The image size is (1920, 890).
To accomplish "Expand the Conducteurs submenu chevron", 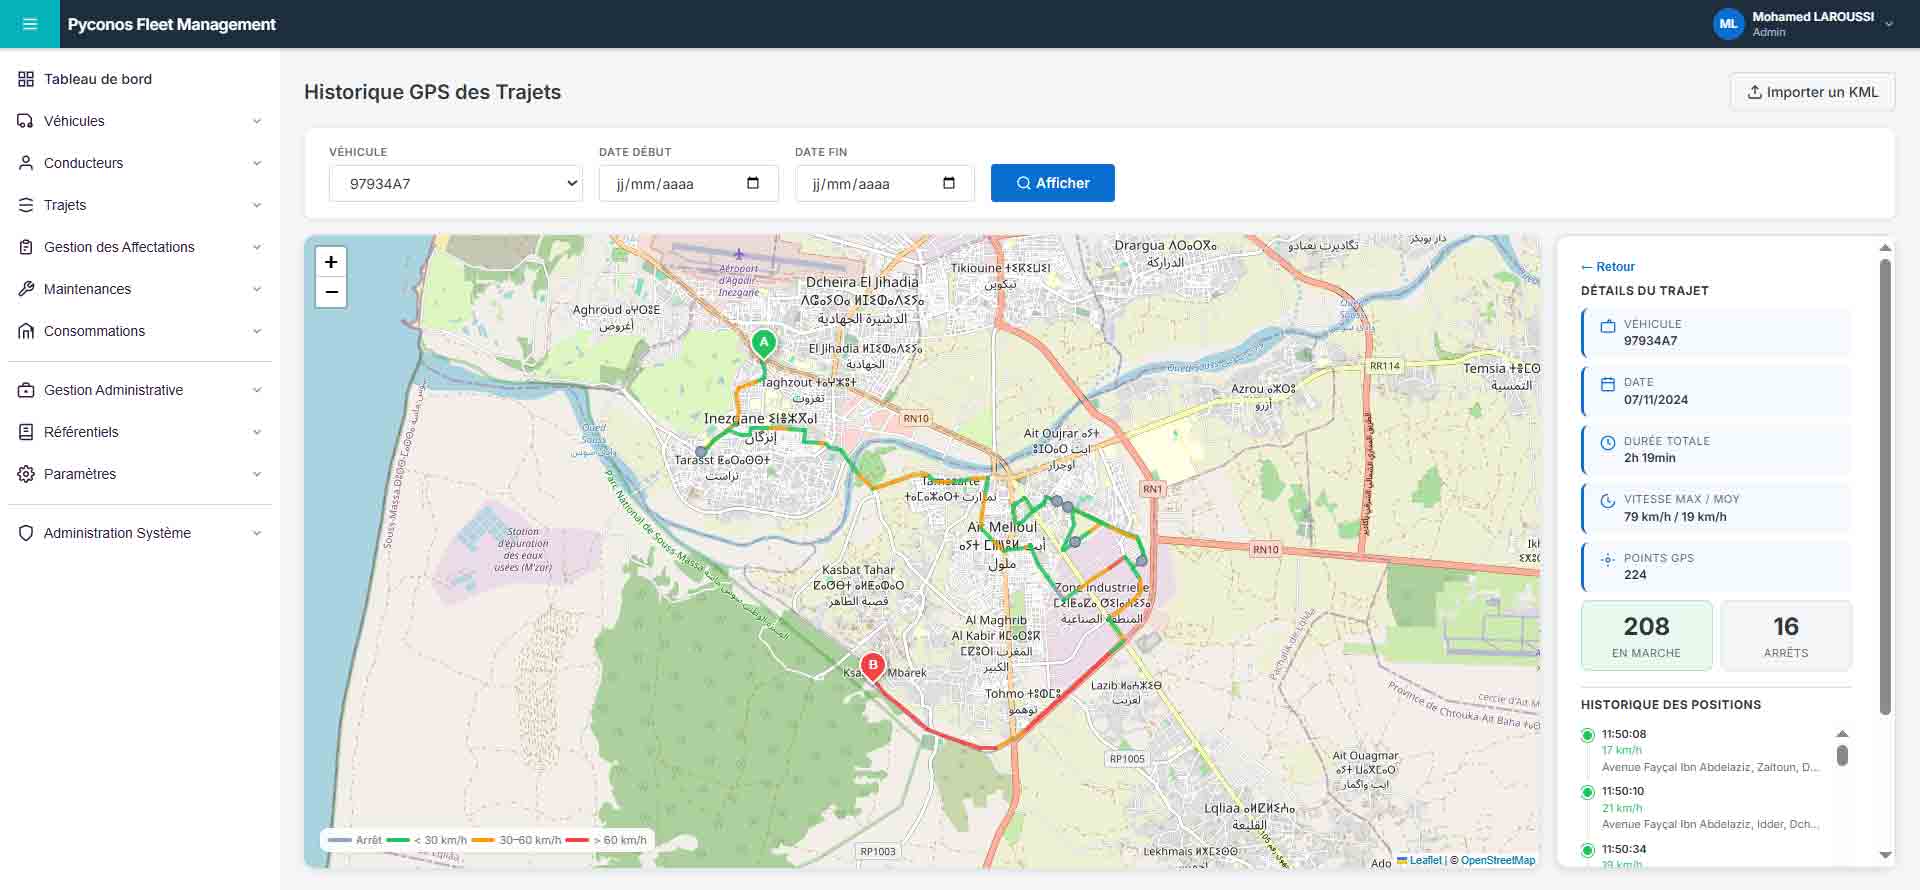I will 257,163.
